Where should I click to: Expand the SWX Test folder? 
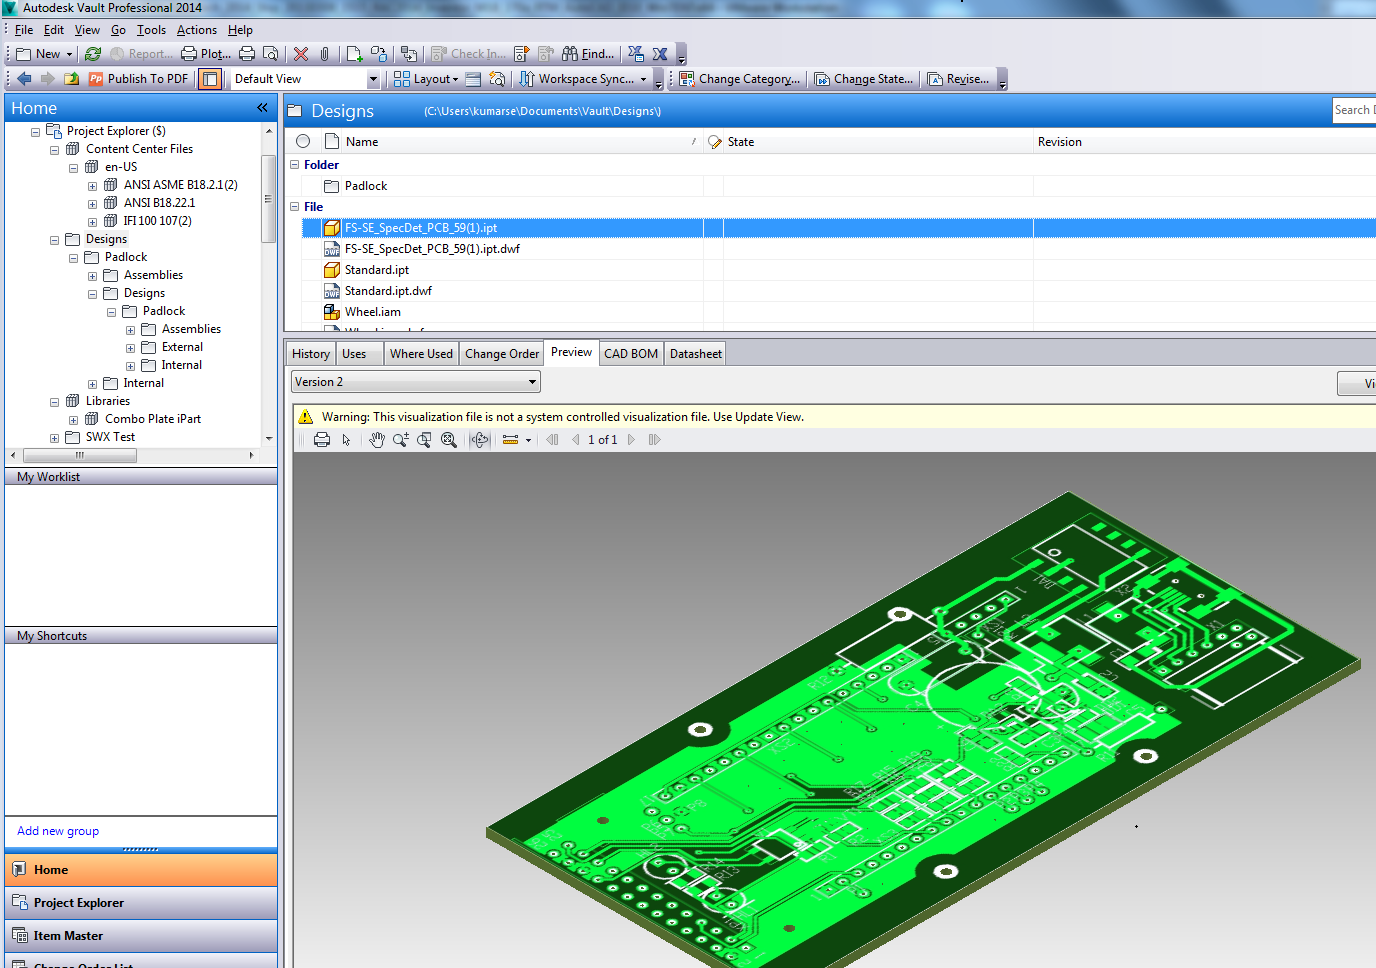pos(54,438)
